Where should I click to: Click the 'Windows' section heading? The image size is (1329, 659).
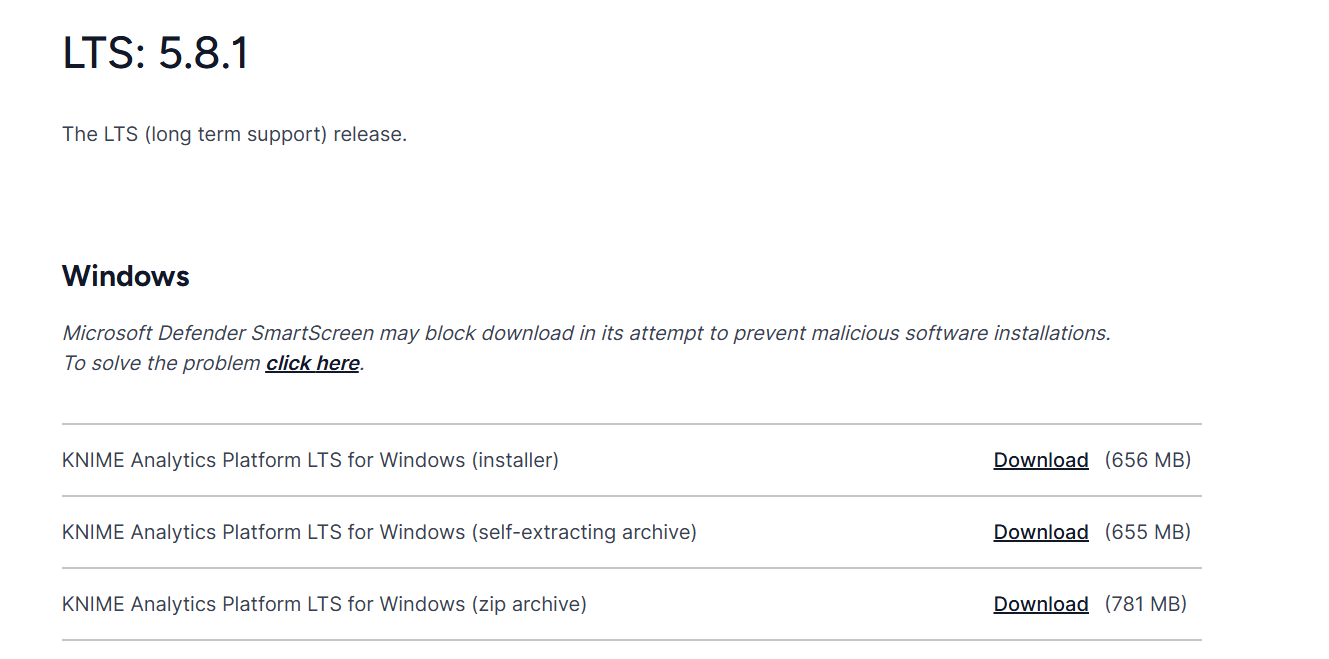pyautogui.click(x=126, y=276)
